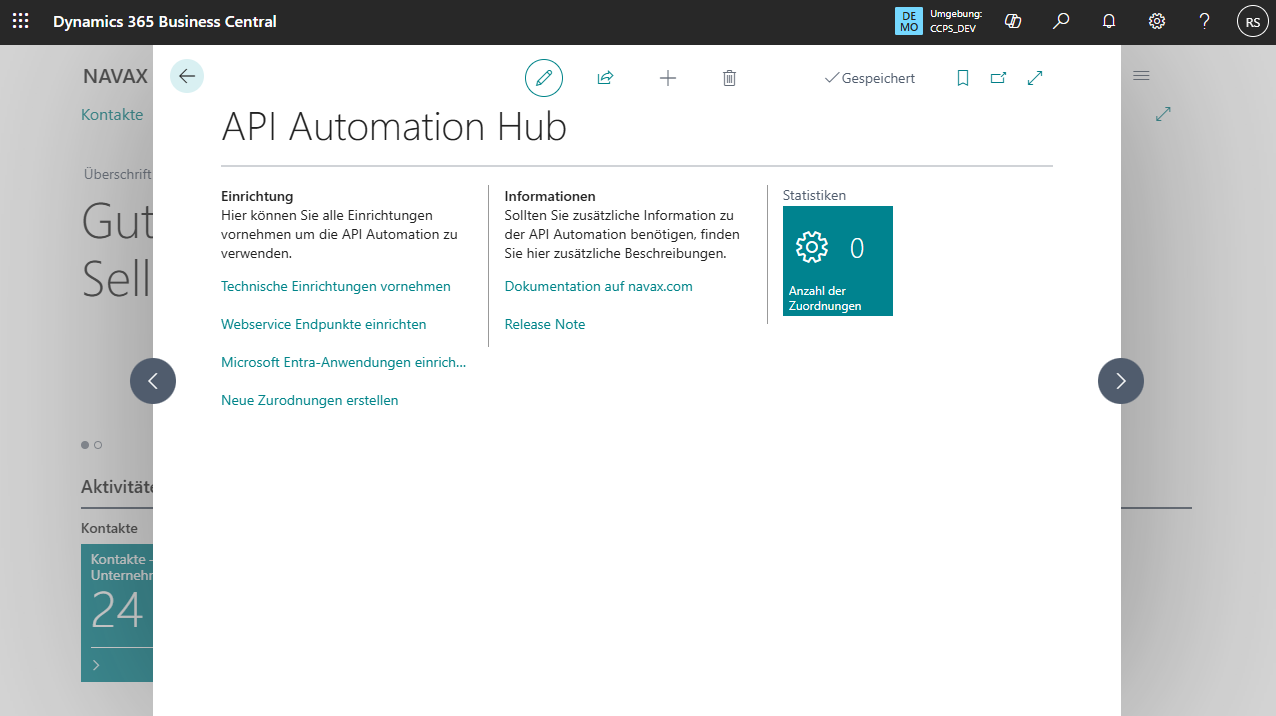Click the Einrichtung heading

click(x=257, y=196)
